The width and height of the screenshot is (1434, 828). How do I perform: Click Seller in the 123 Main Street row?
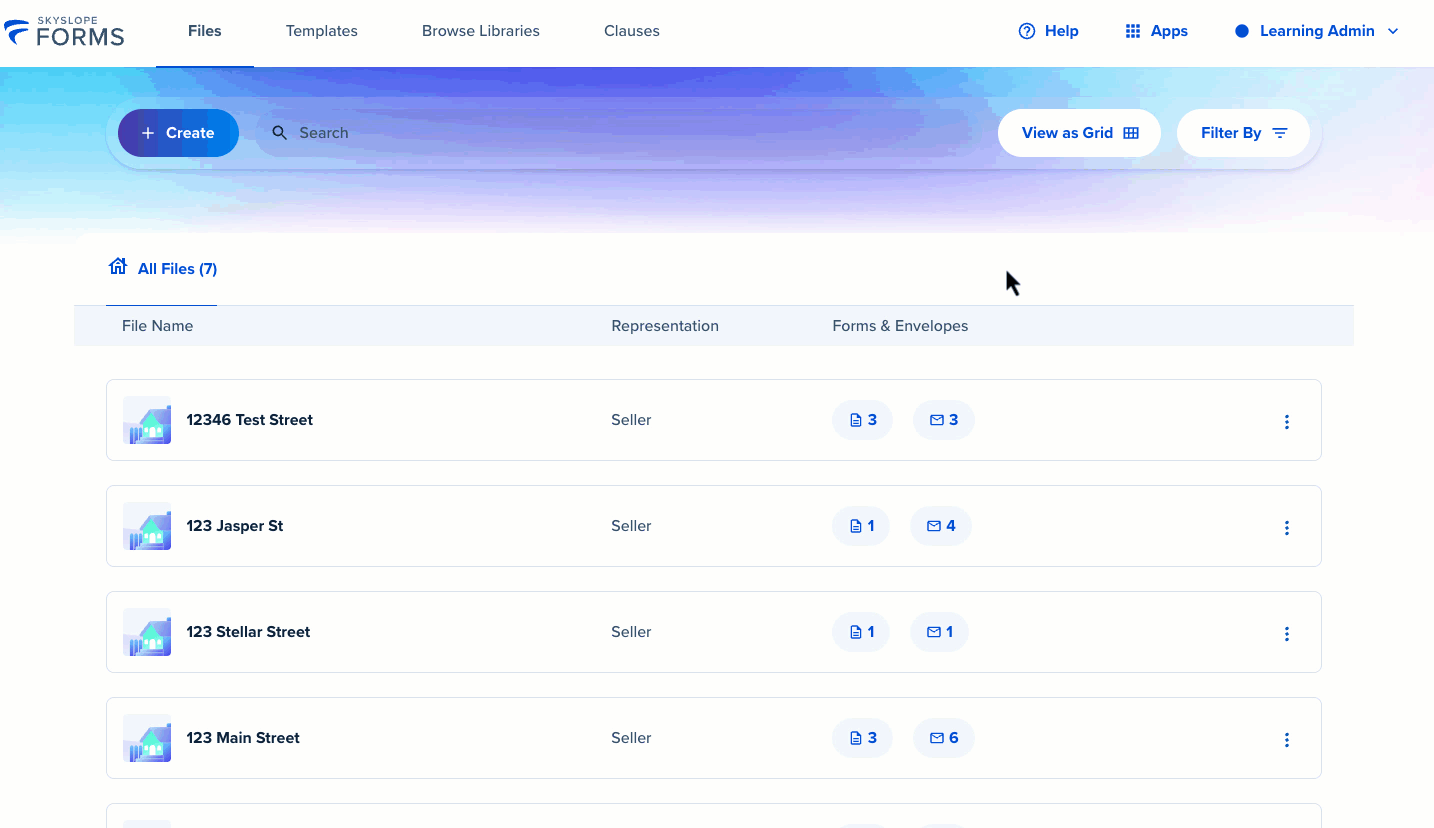click(x=631, y=738)
